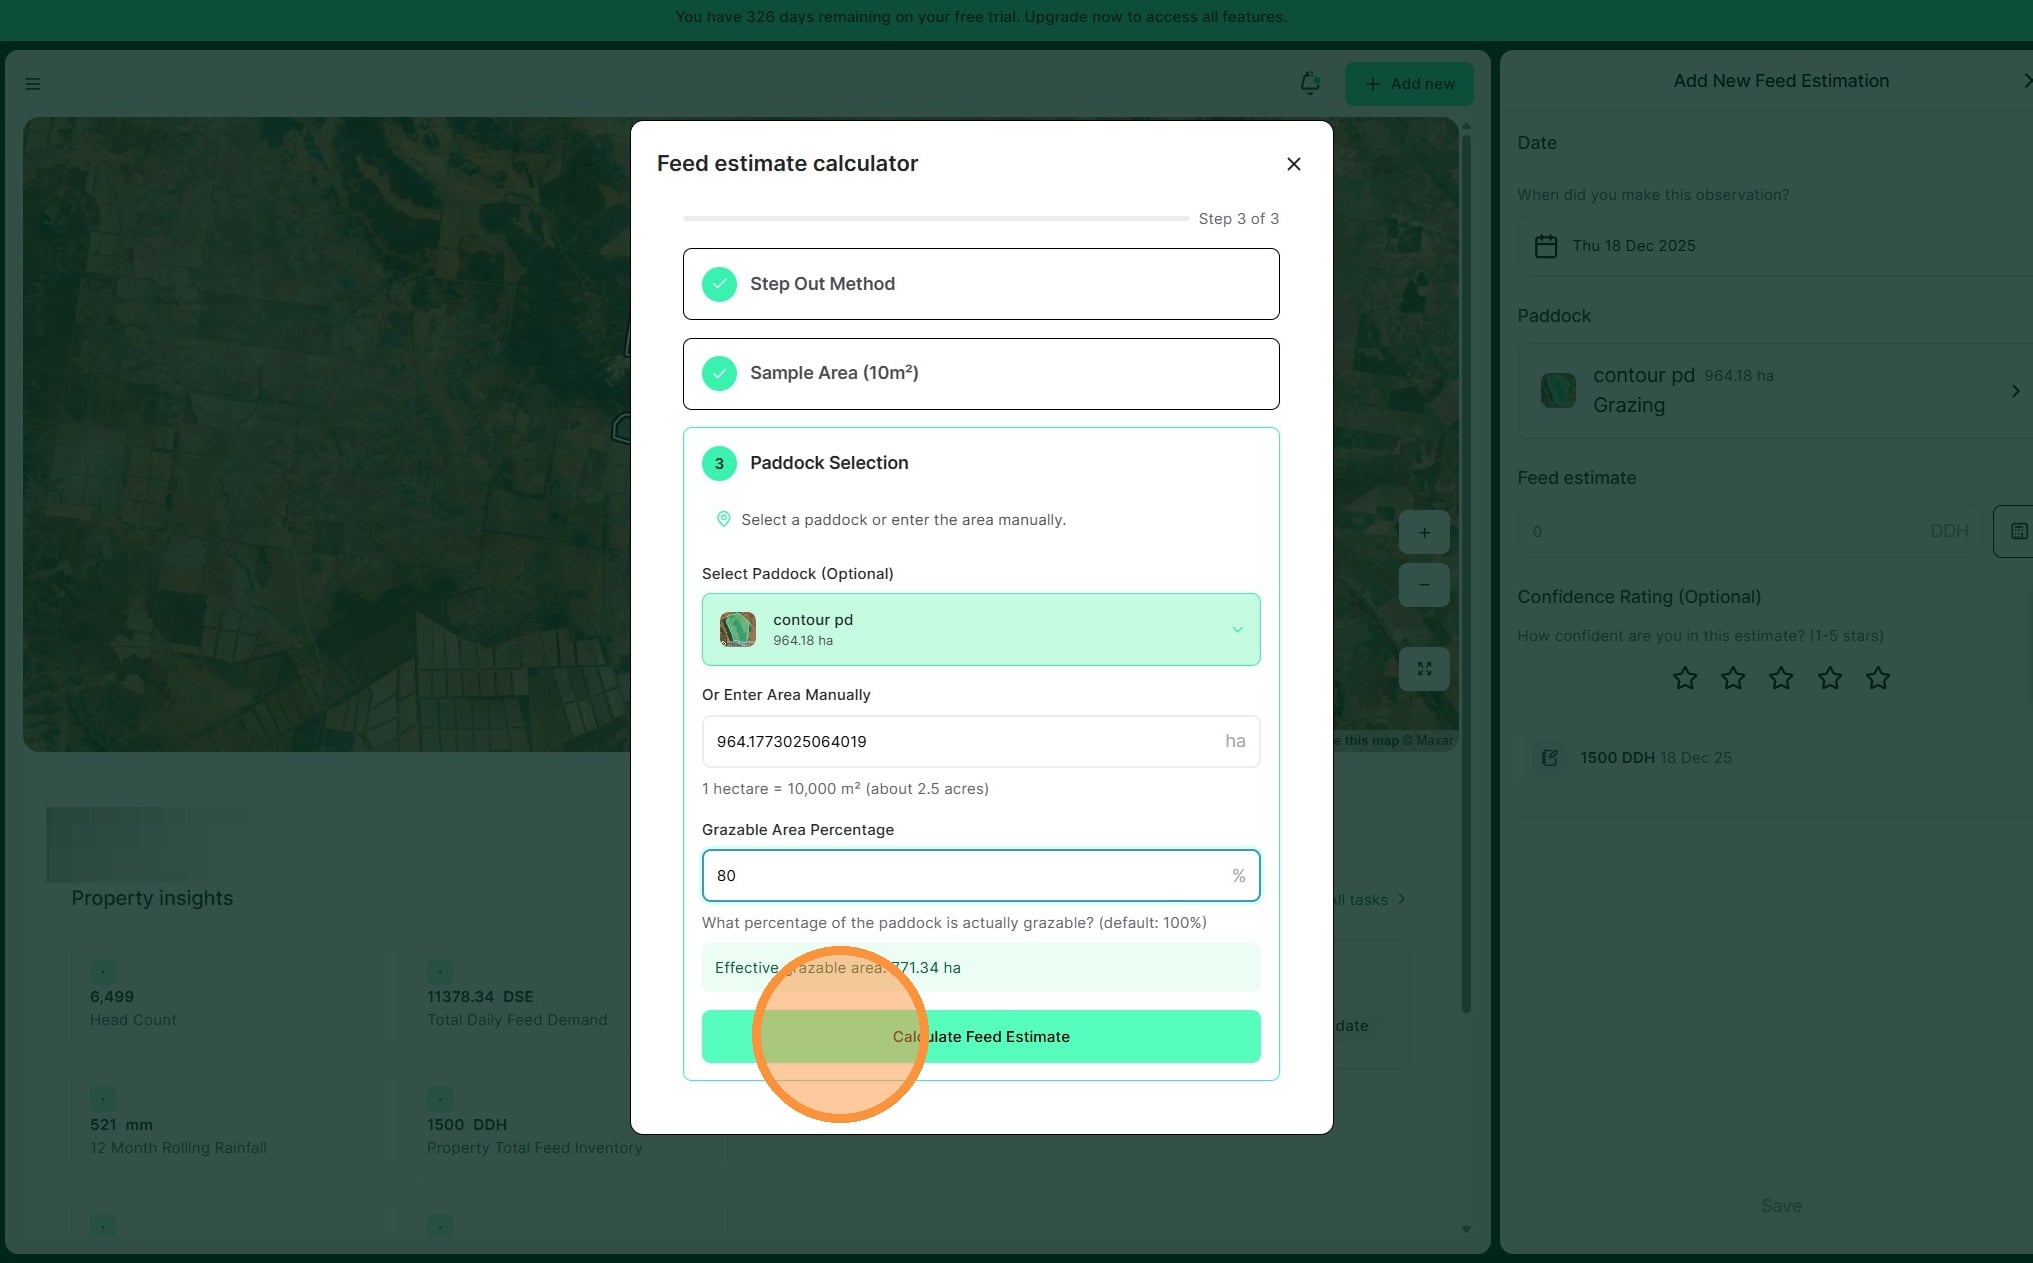The width and height of the screenshot is (2033, 1263).
Task: Expand the Step Out Method step
Action: 980,284
